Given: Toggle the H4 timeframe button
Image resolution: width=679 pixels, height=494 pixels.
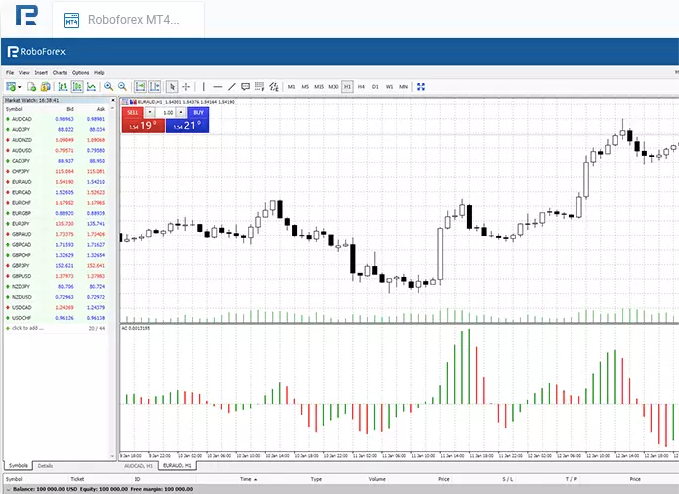Looking at the screenshot, I should click(362, 87).
